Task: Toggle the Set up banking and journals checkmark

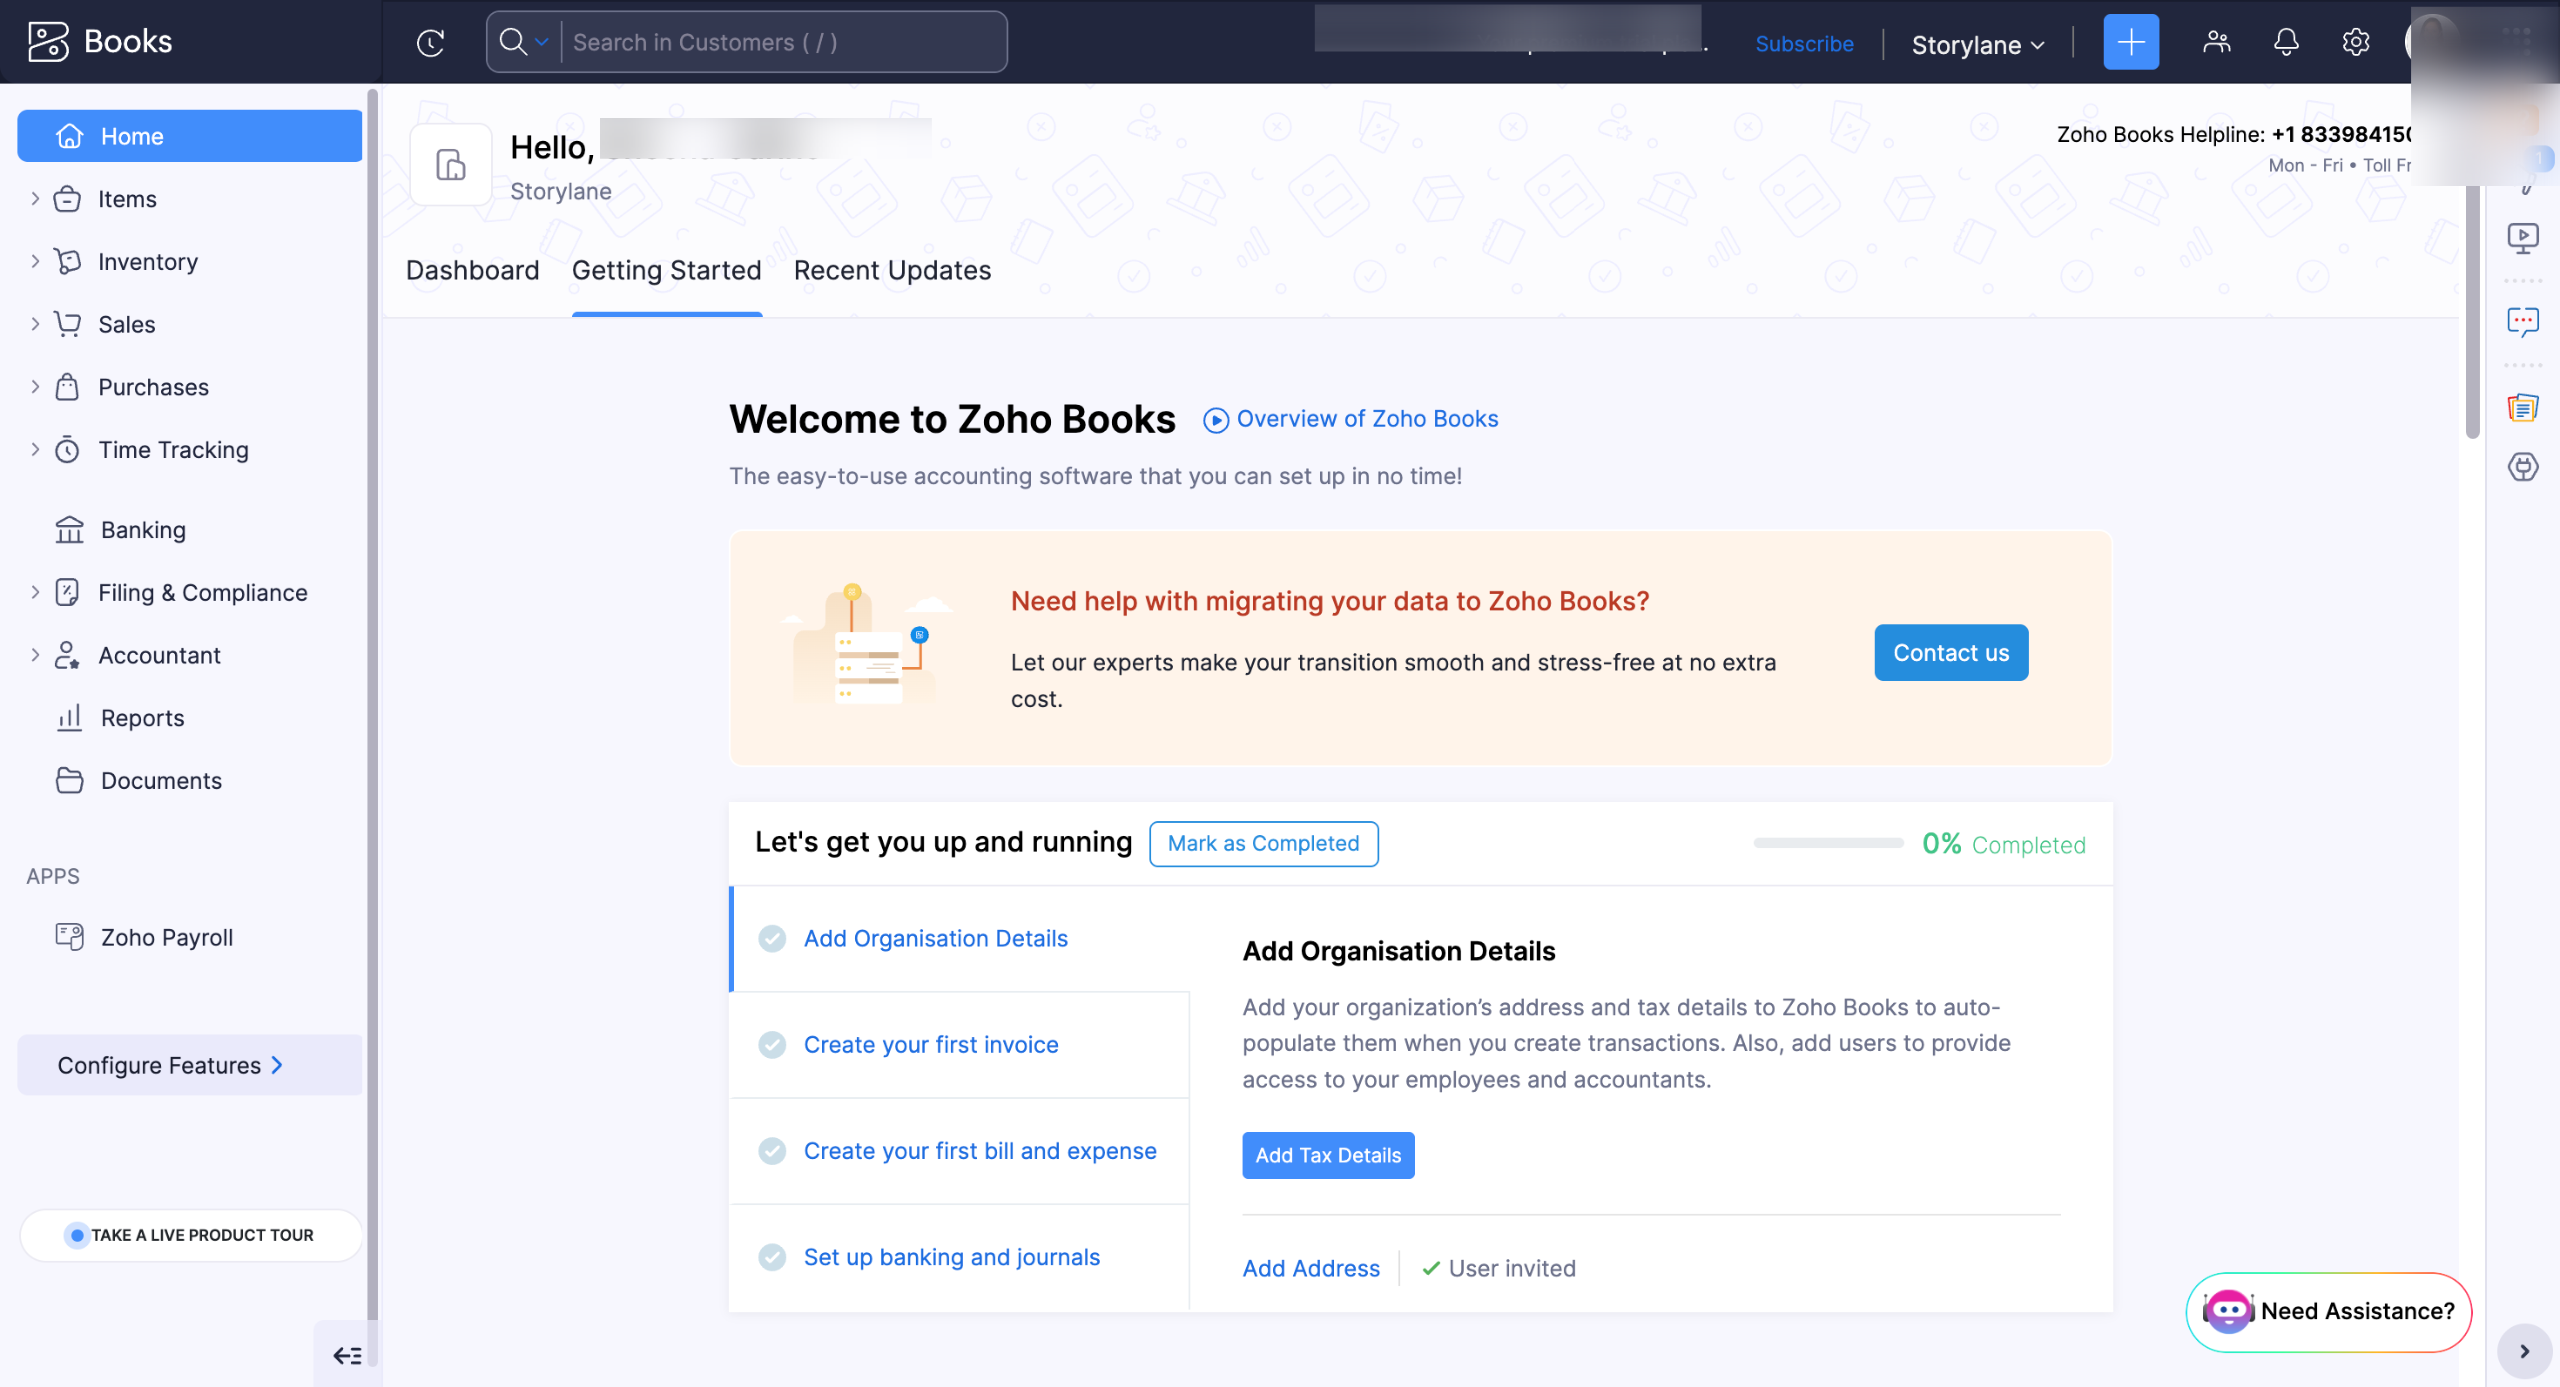Action: coord(772,1257)
